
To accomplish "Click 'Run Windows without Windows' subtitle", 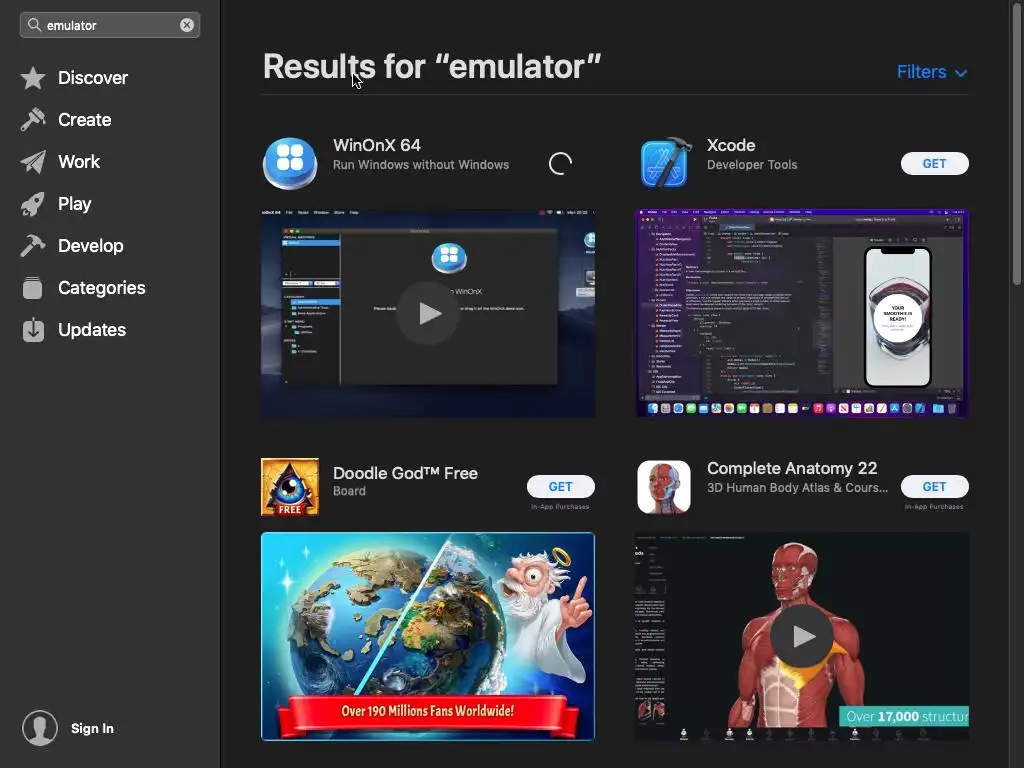I will (x=421, y=165).
